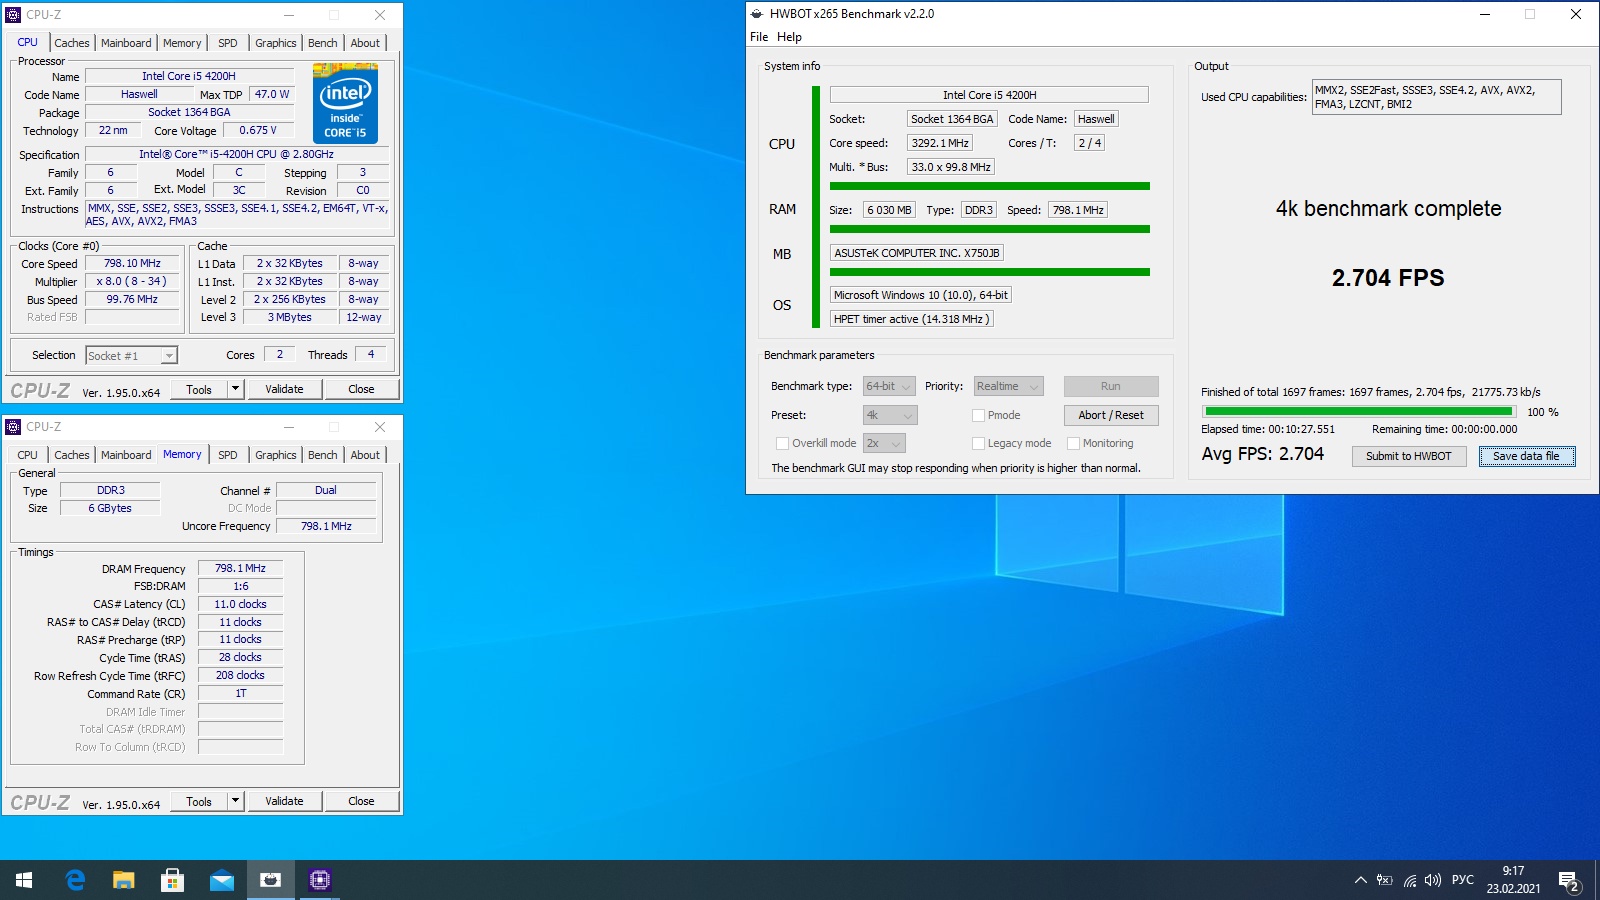The width and height of the screenshot is (1600, 900).
Task: Click the Uncore Frequency 798.1 MHz value
Action: click(326, 526)
